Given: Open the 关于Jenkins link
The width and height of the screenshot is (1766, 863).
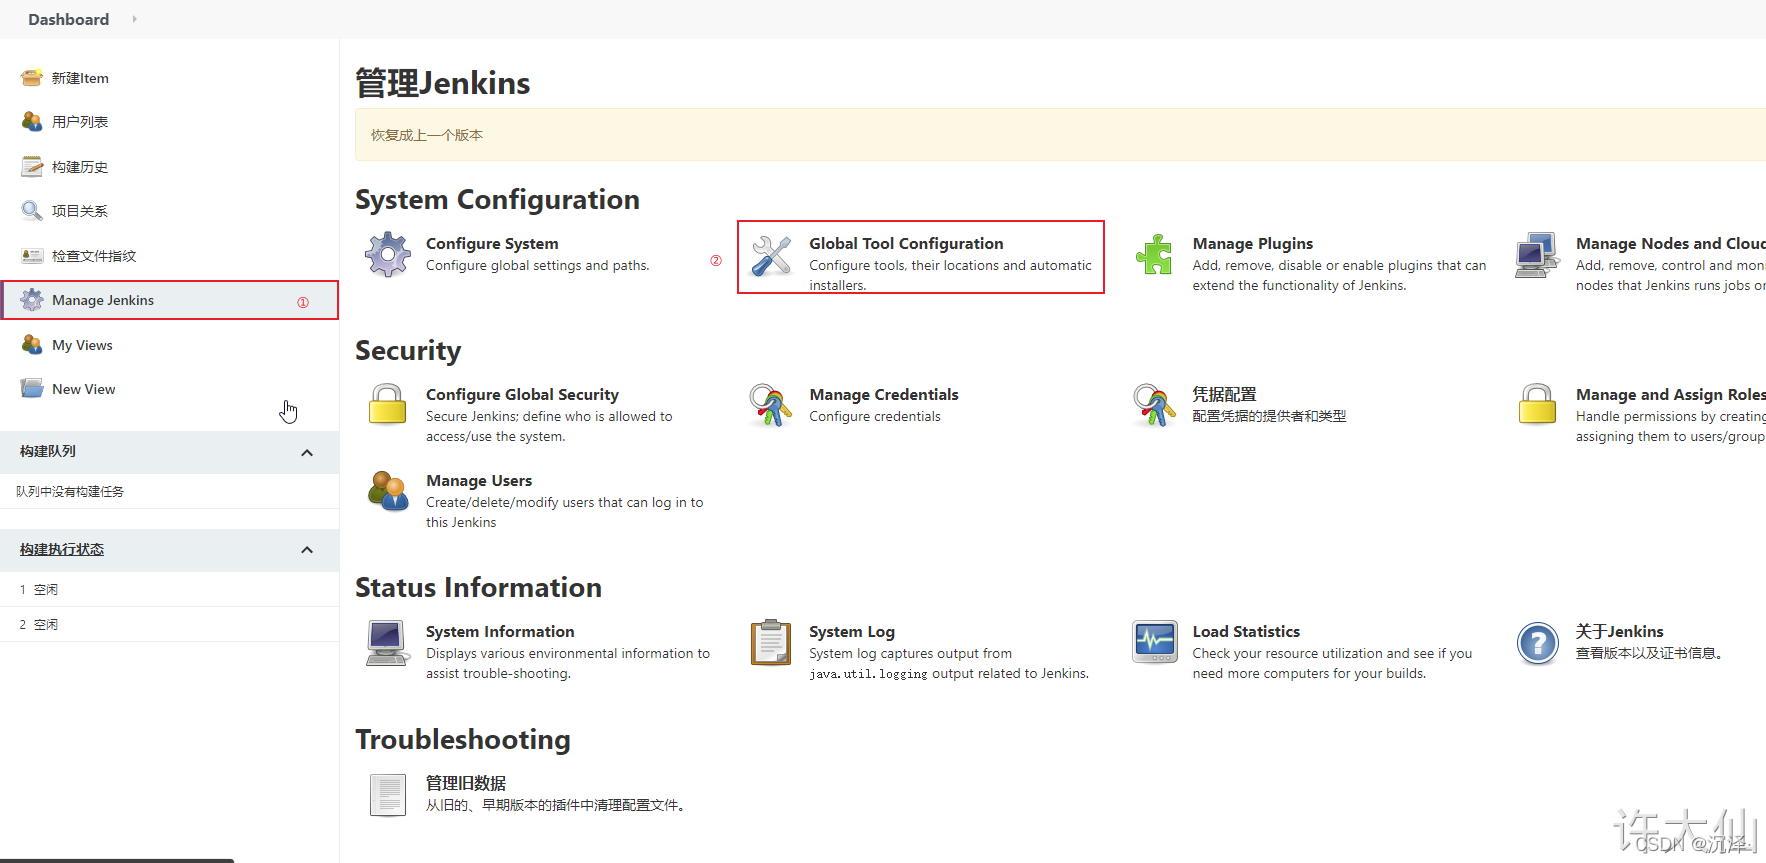Looking at the screenshot, I should tap(1619, 631).
